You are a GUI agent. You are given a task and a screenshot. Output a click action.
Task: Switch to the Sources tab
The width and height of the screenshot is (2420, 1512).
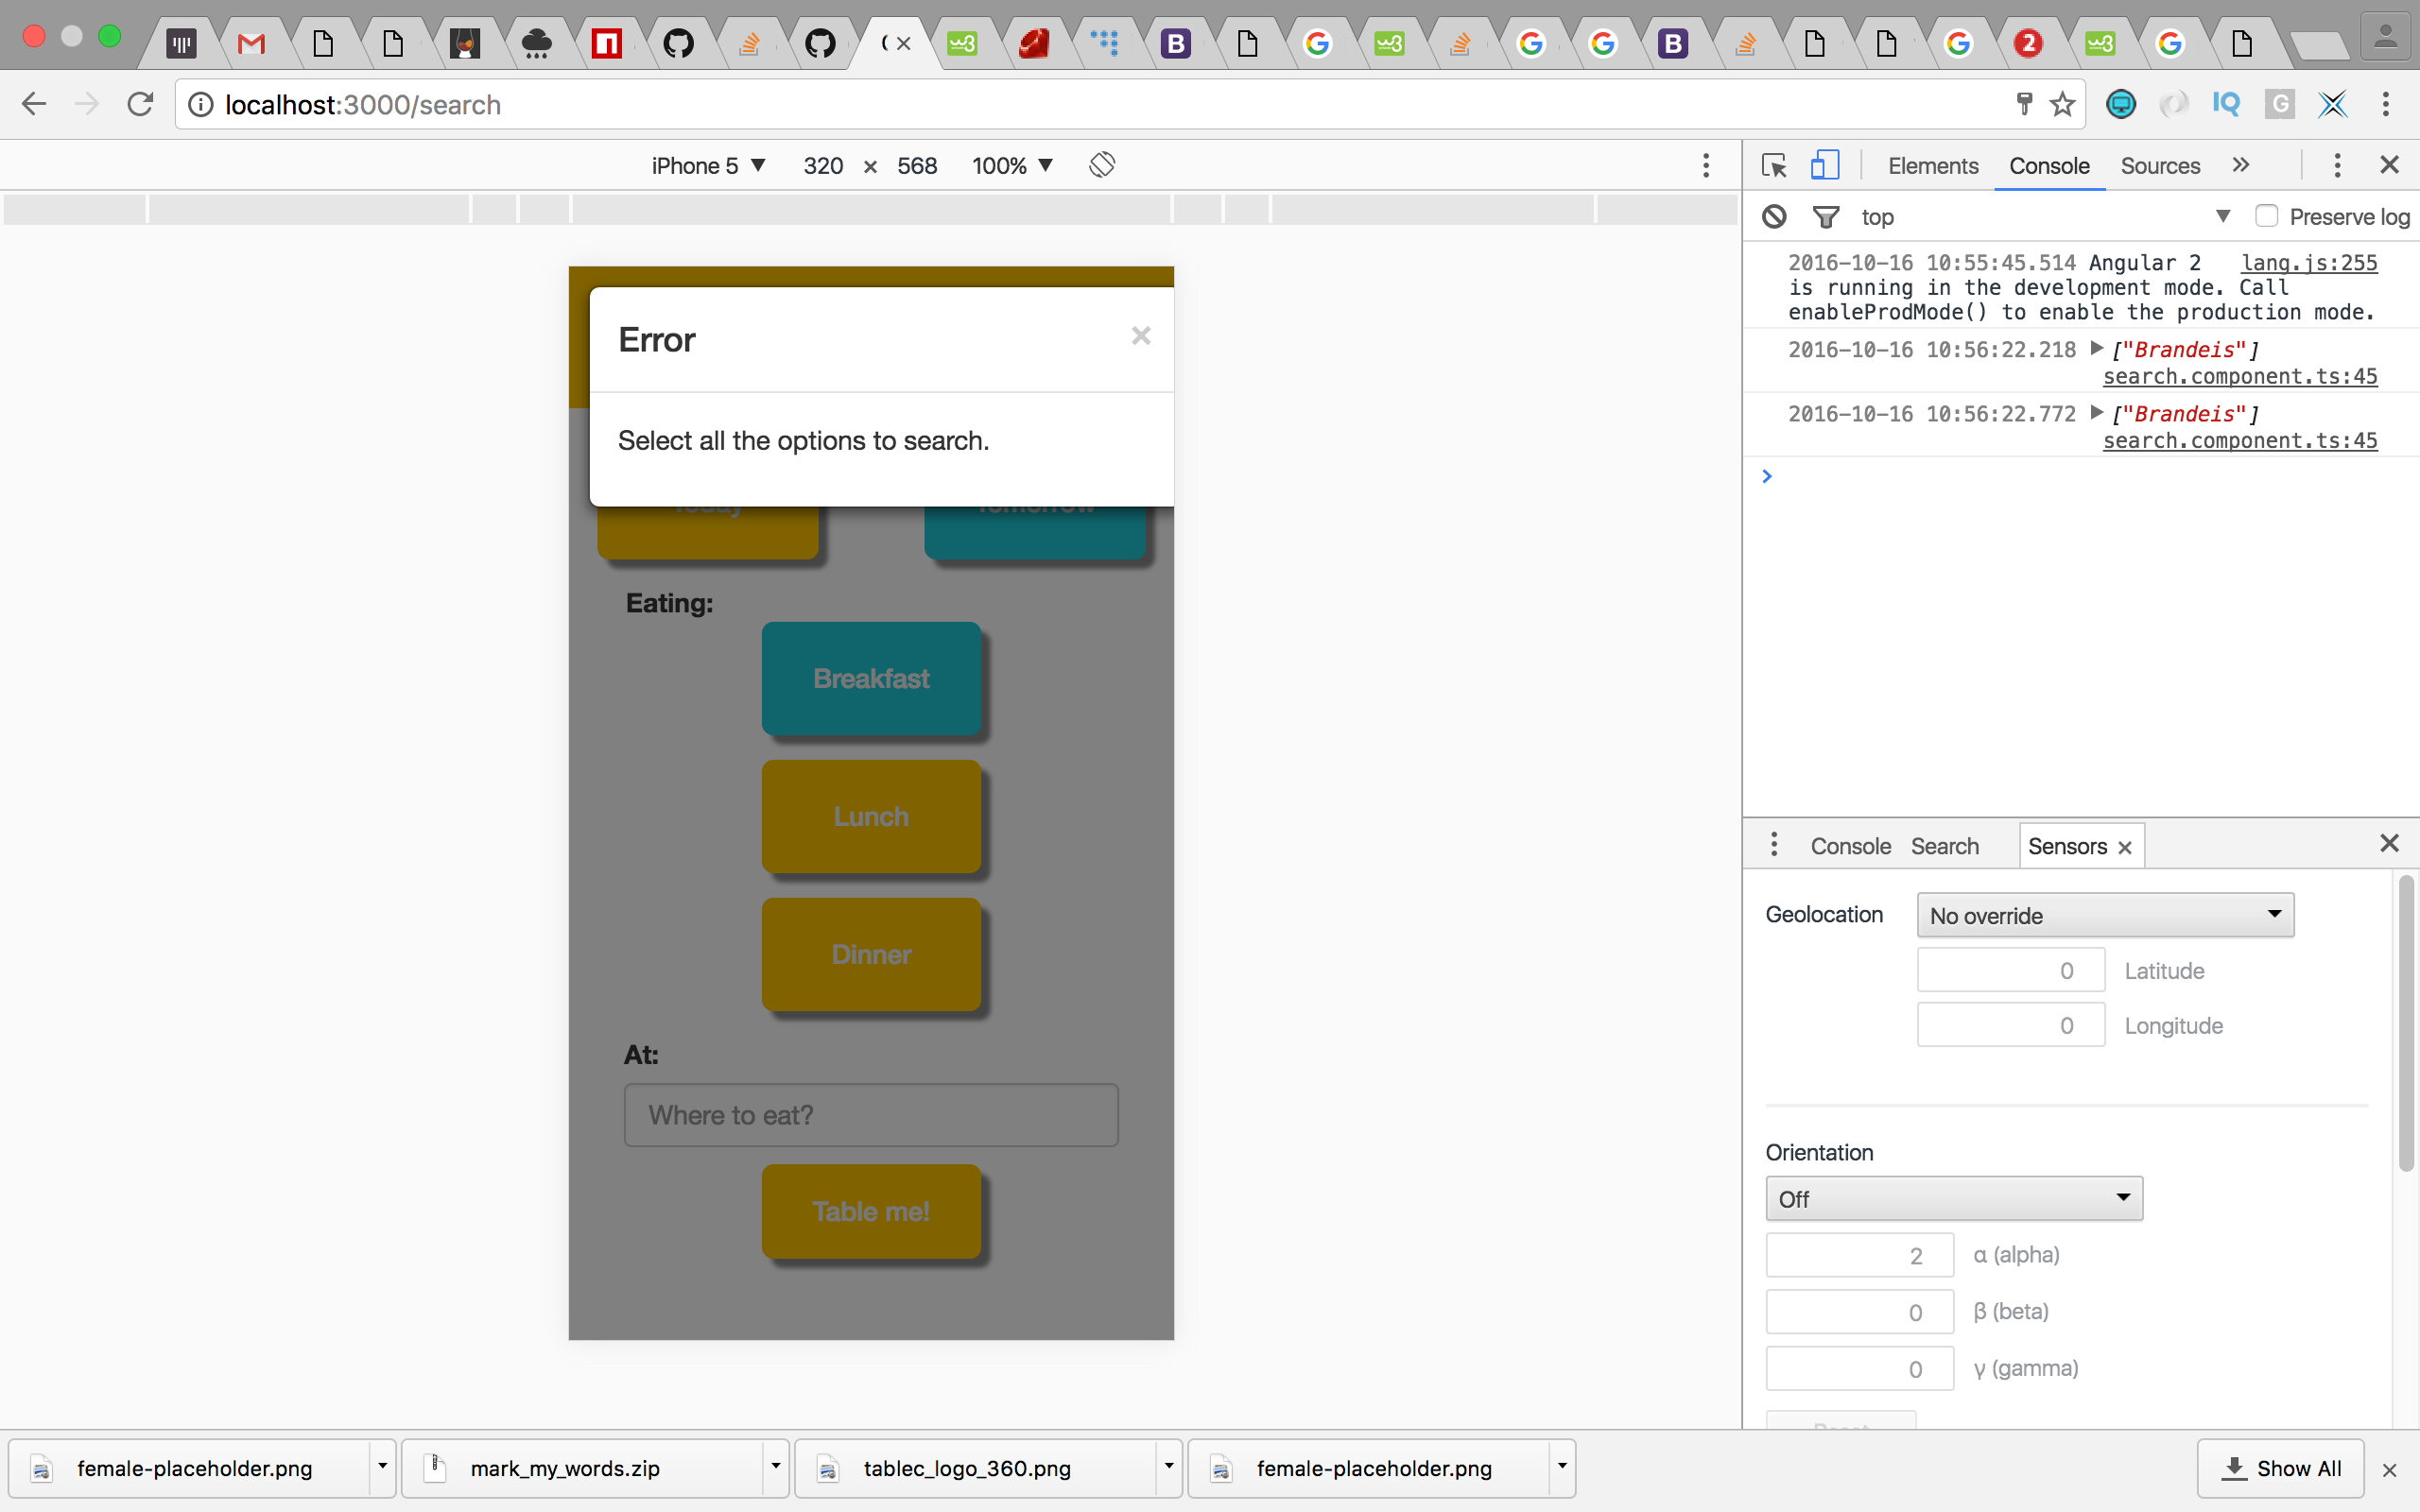pos(2159,165)
